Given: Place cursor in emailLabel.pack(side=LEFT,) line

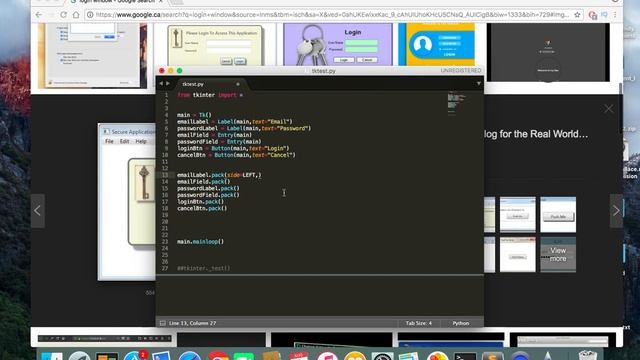Looking at the screenshot, I should (x=219, y=175).
